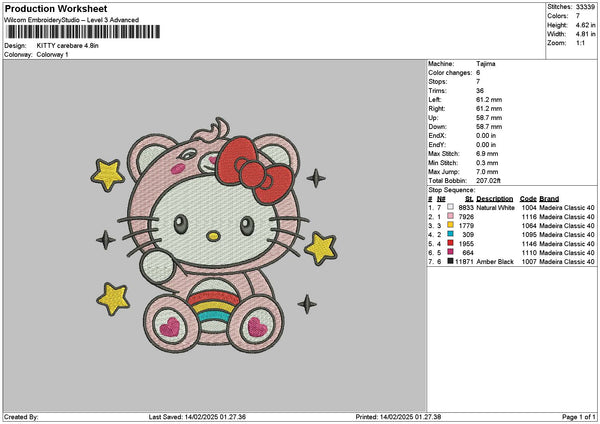Screen dimensions: 600x424
Task: Select the Natural White description text
Action: [496, 208]
